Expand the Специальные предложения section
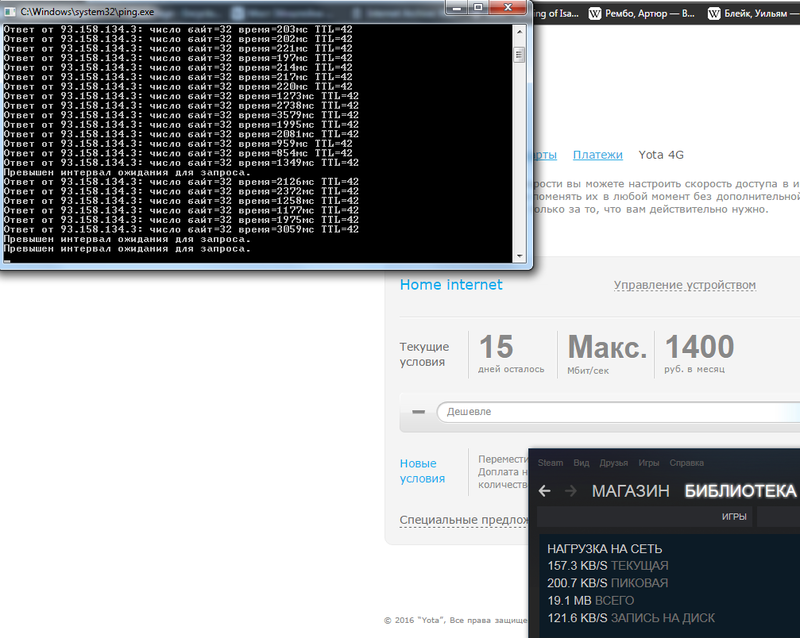This screenshot has height=638, width=800. click(x=463, y=520)
